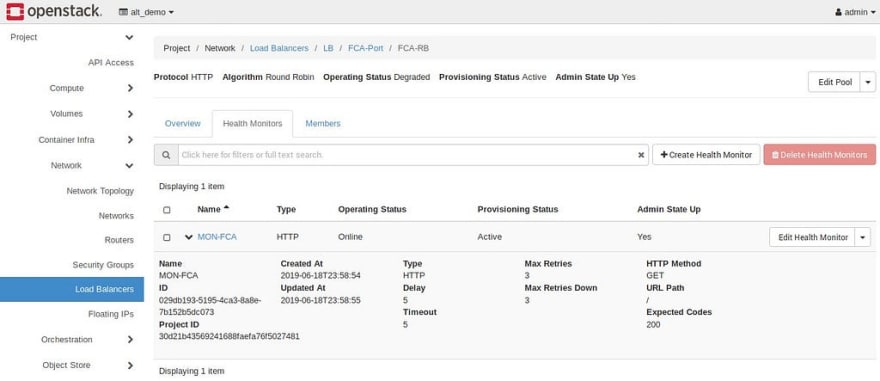This screenshot has width=880, height=381.
Task: Click Updated At value 2019-06-18T23:58:55
Action: click(x=320, y=300)
